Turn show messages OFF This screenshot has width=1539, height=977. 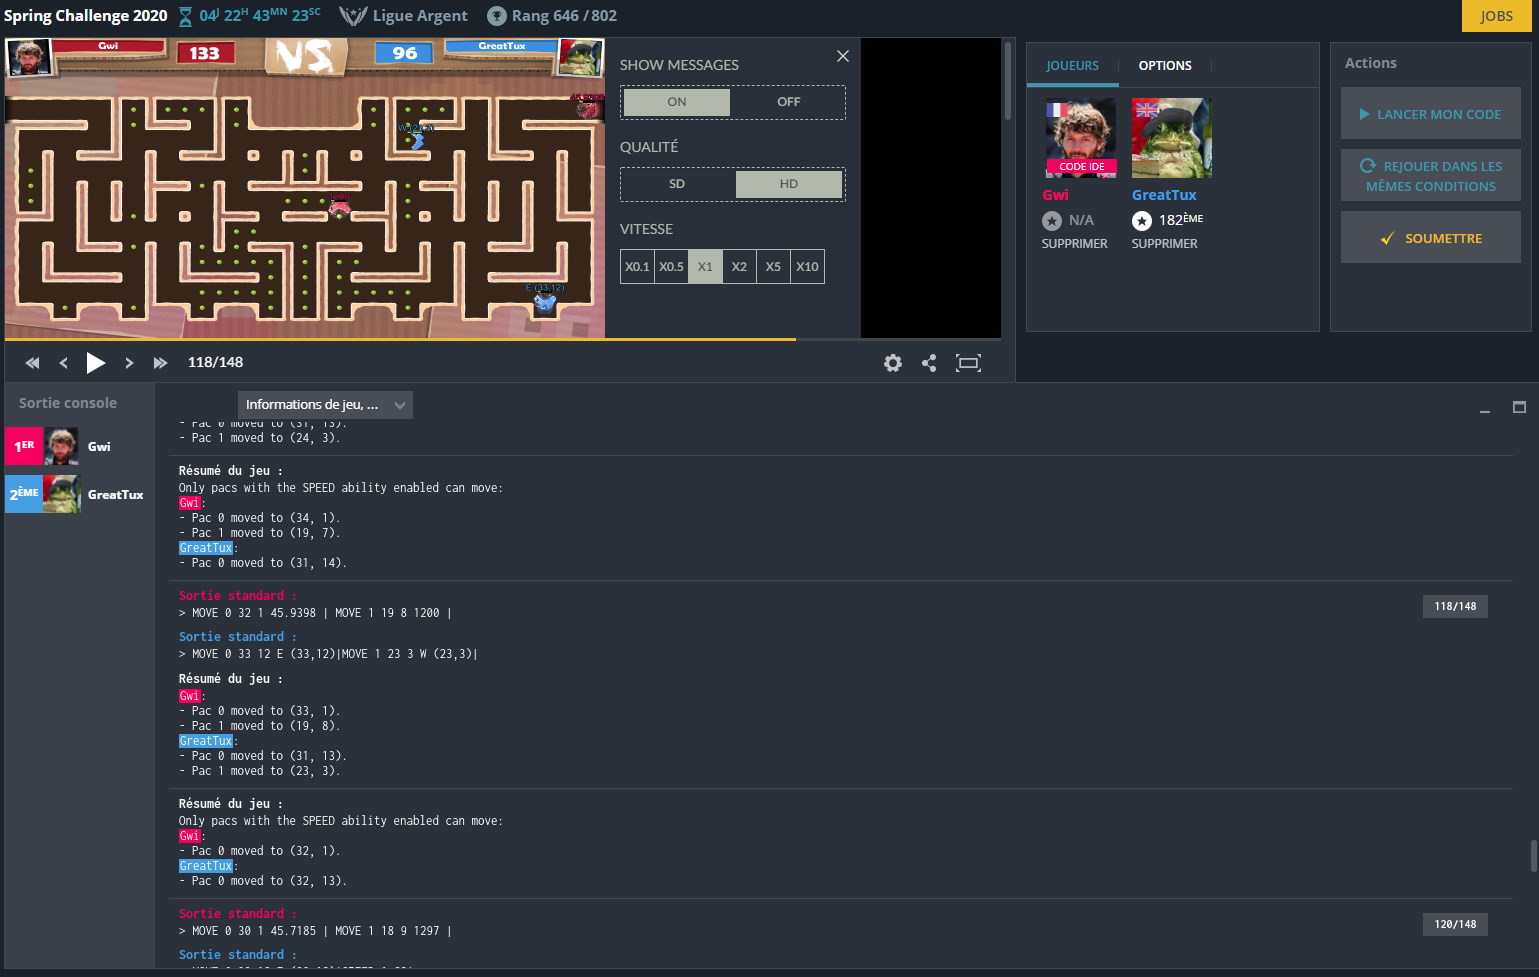coord(789,102)
